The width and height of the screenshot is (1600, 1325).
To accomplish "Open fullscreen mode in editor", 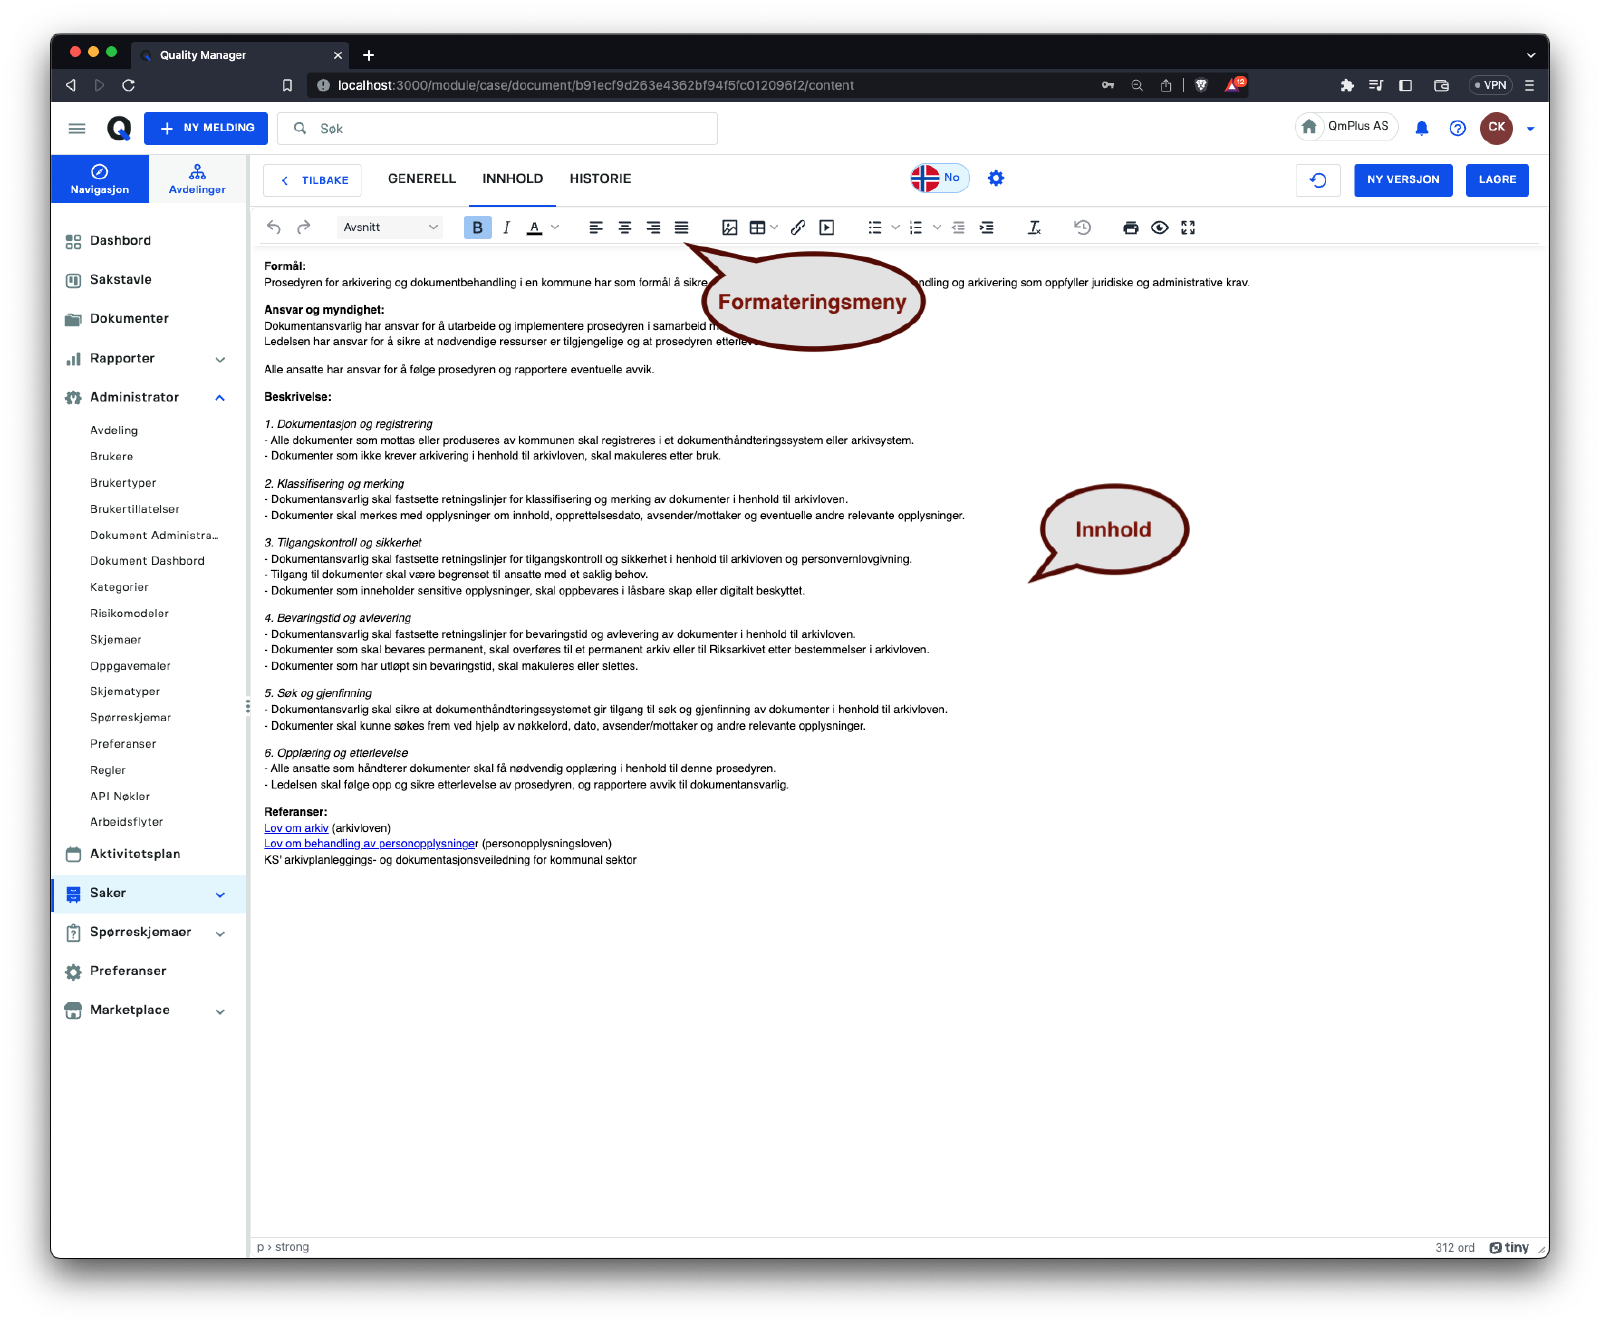I will (x=1188, y=228).
